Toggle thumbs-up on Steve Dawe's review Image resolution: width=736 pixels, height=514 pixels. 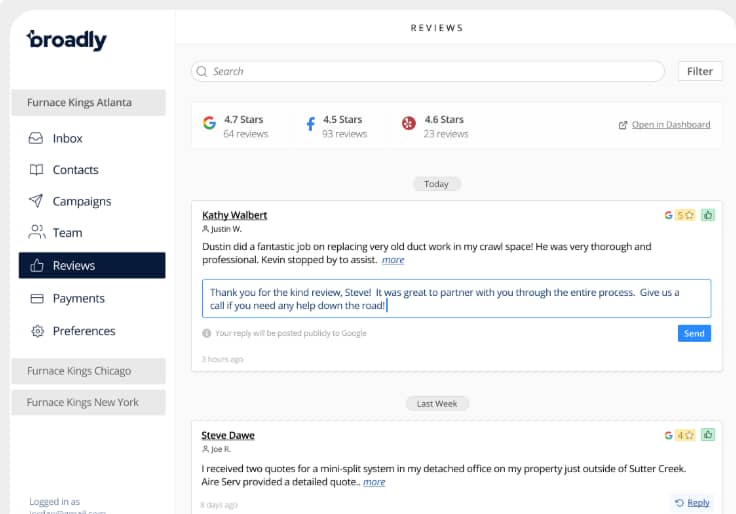click(708, 435)
